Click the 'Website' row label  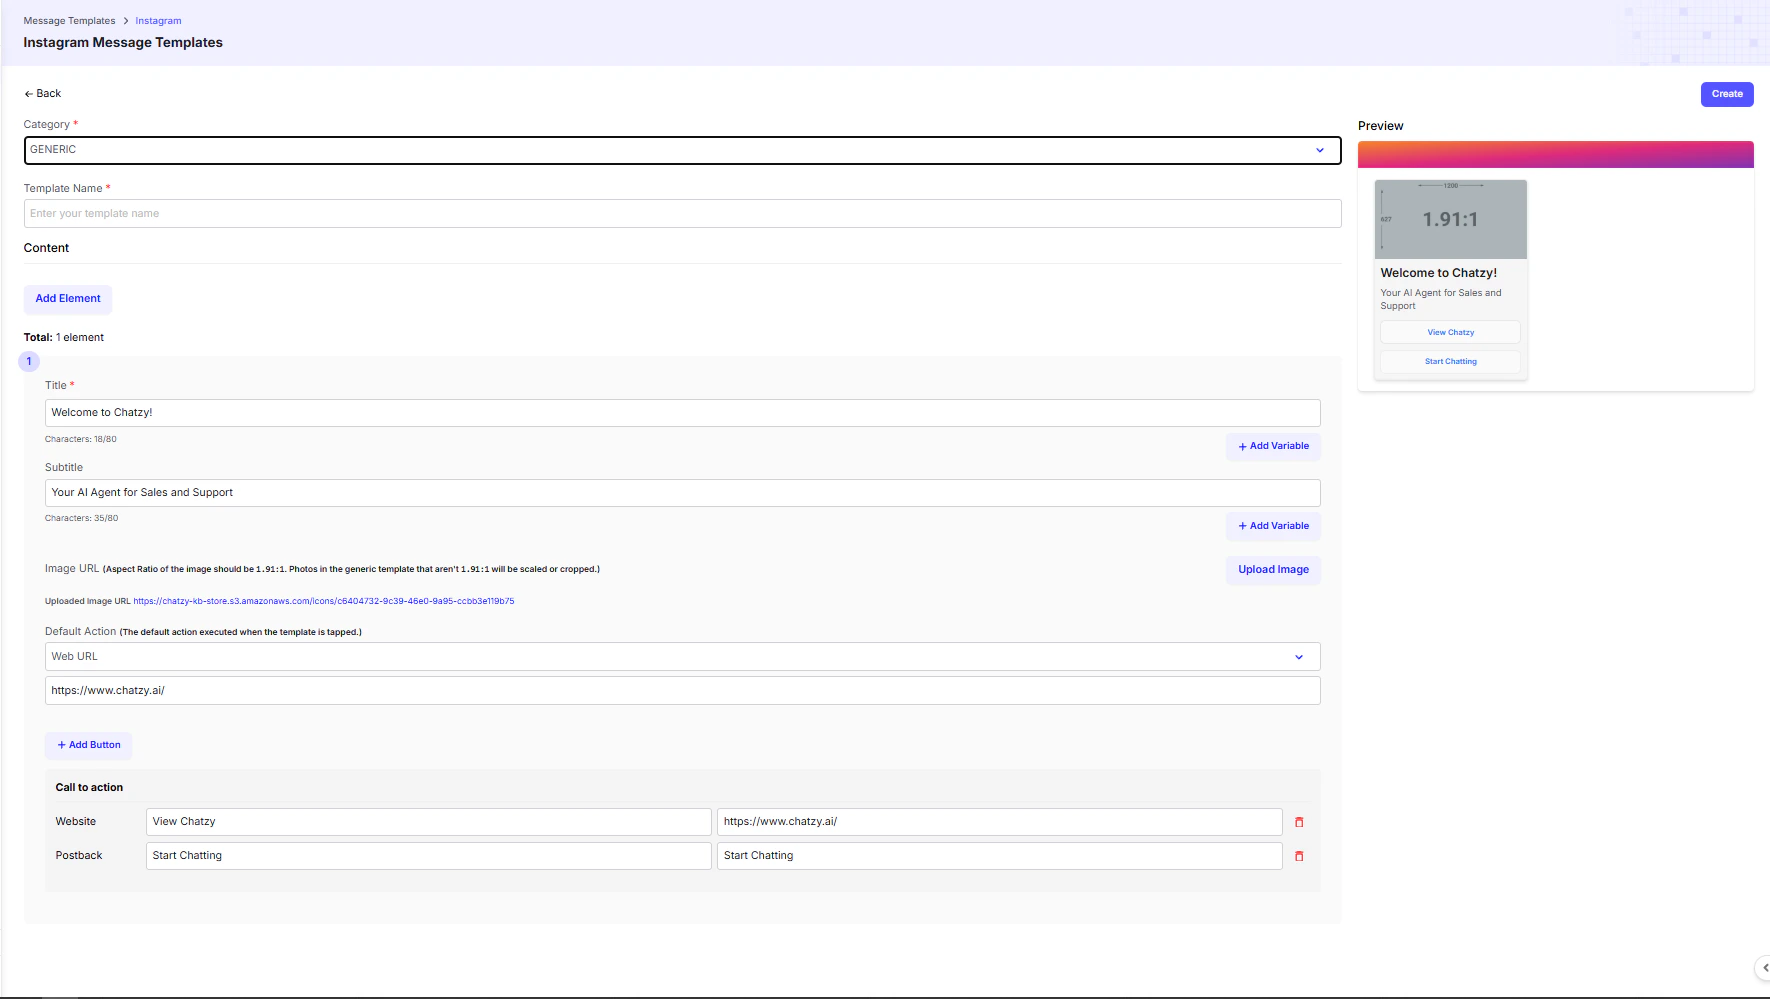tap(76, 822)
